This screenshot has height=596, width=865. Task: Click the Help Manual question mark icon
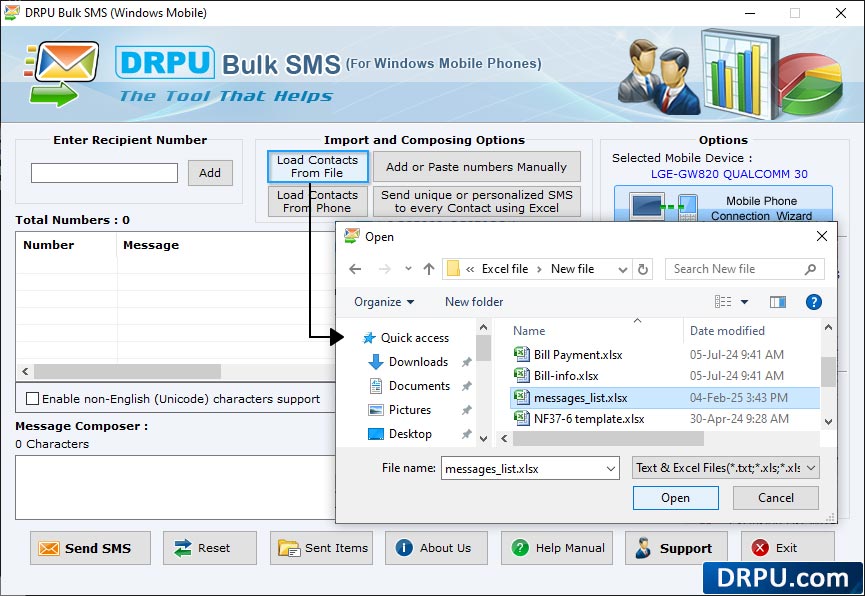click(520, 547)
